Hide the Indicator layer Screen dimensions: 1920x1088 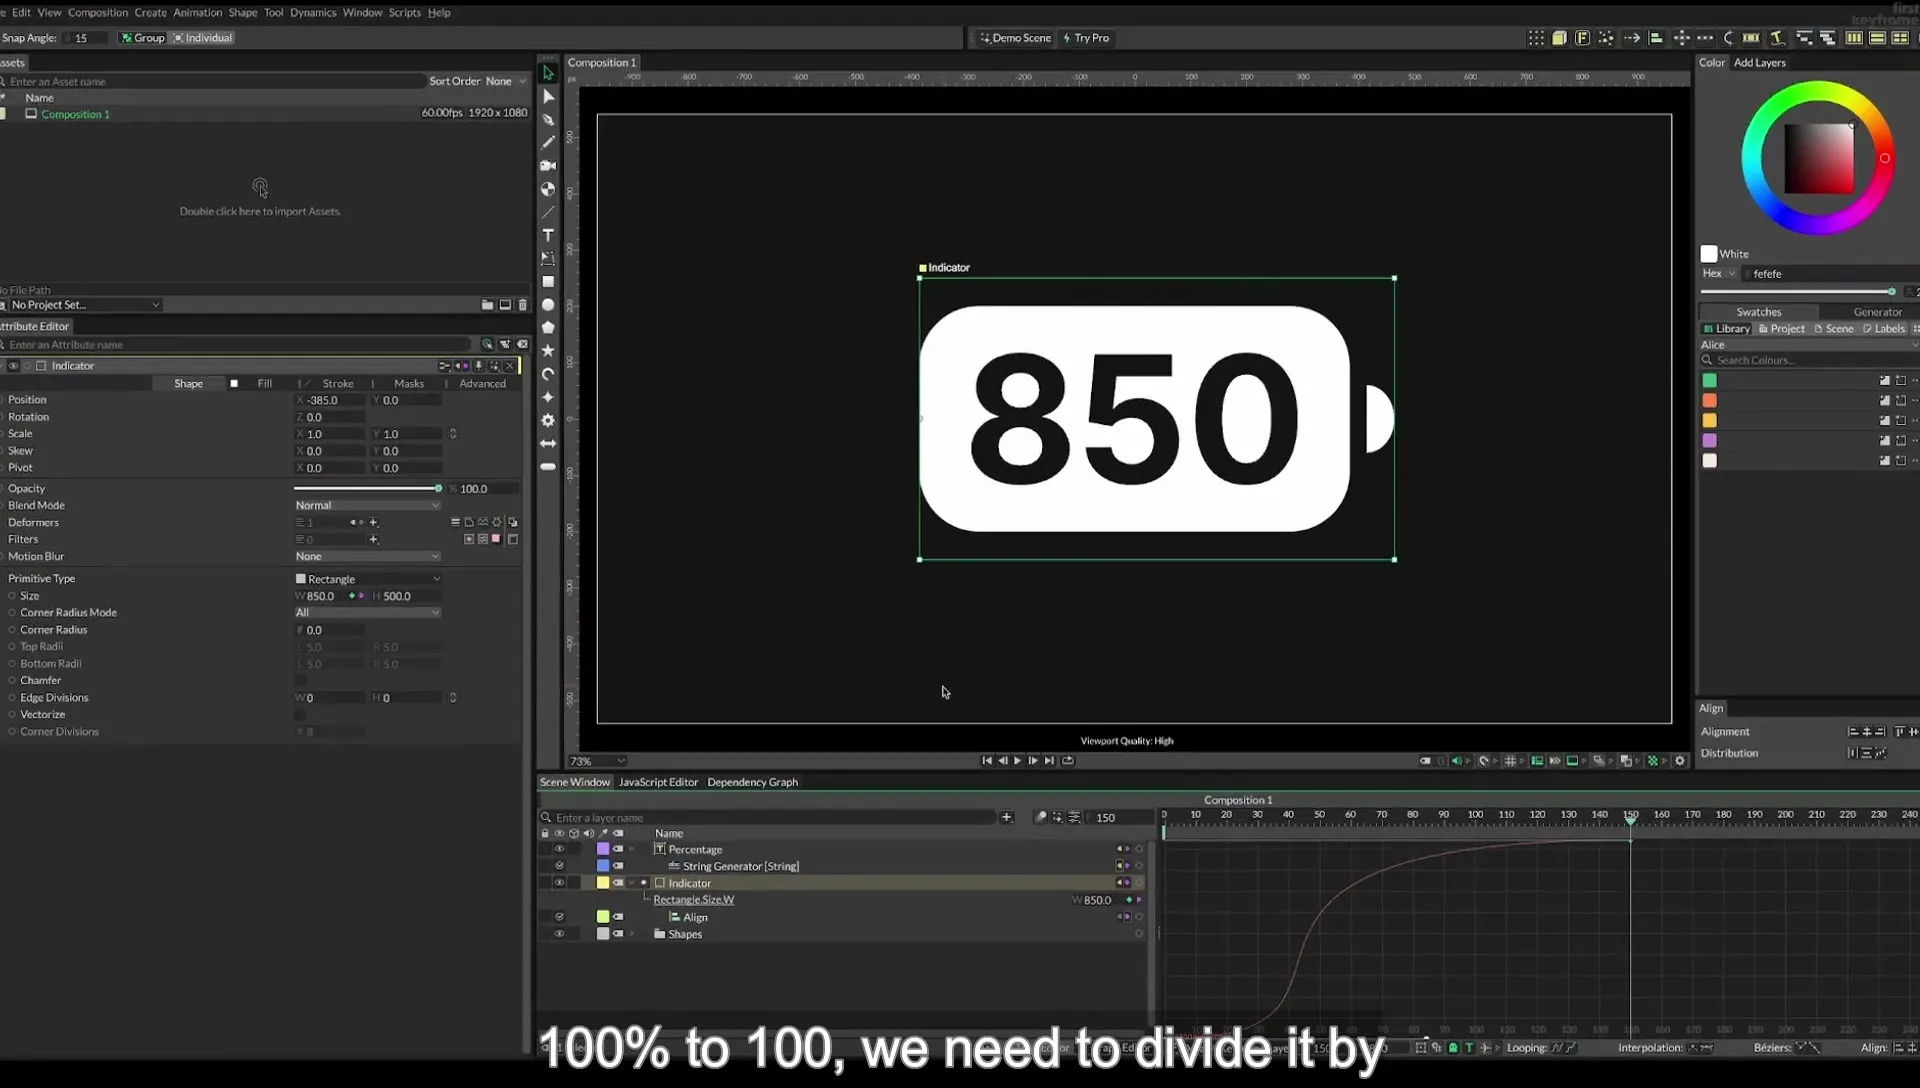click(559, 883)
